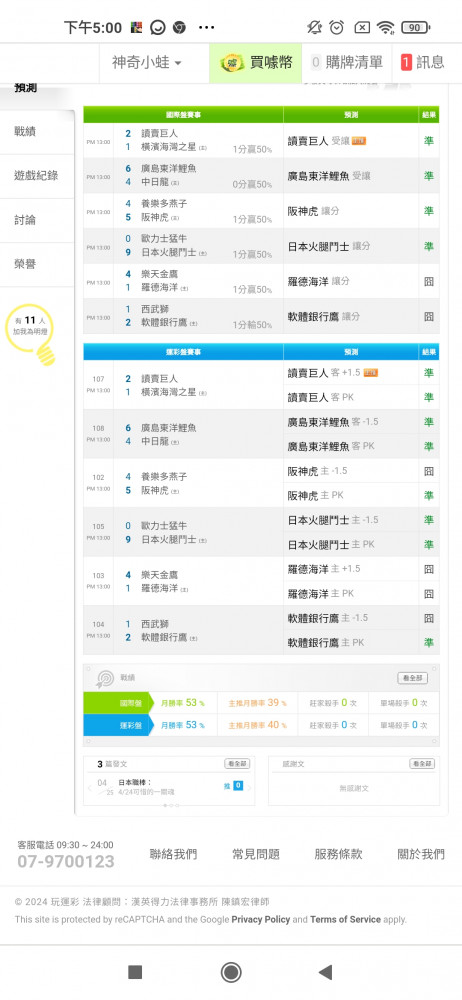Call customer service number 07-9700123
This screenshot has width=462, height=1000.
66,862
